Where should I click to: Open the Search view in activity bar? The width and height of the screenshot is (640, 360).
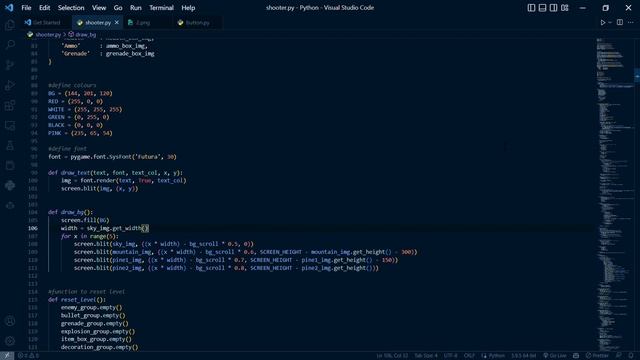10,44
